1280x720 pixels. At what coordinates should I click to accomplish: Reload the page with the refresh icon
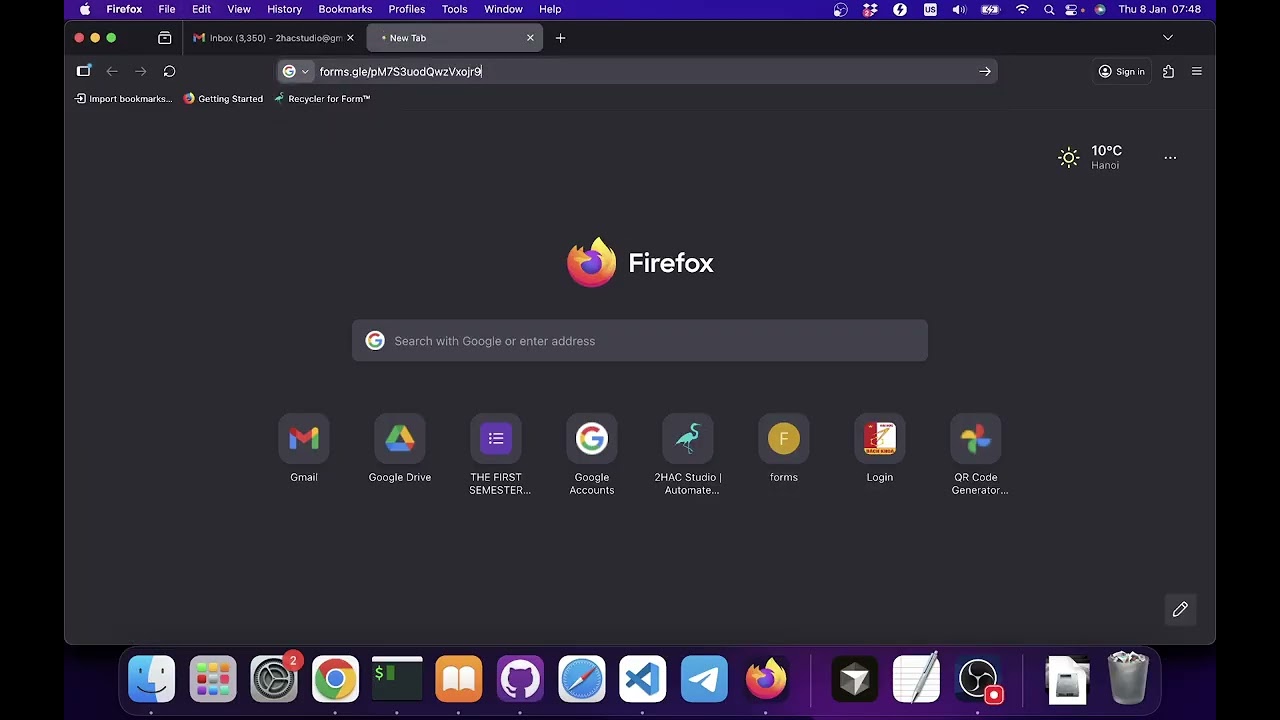click(169, 71)
